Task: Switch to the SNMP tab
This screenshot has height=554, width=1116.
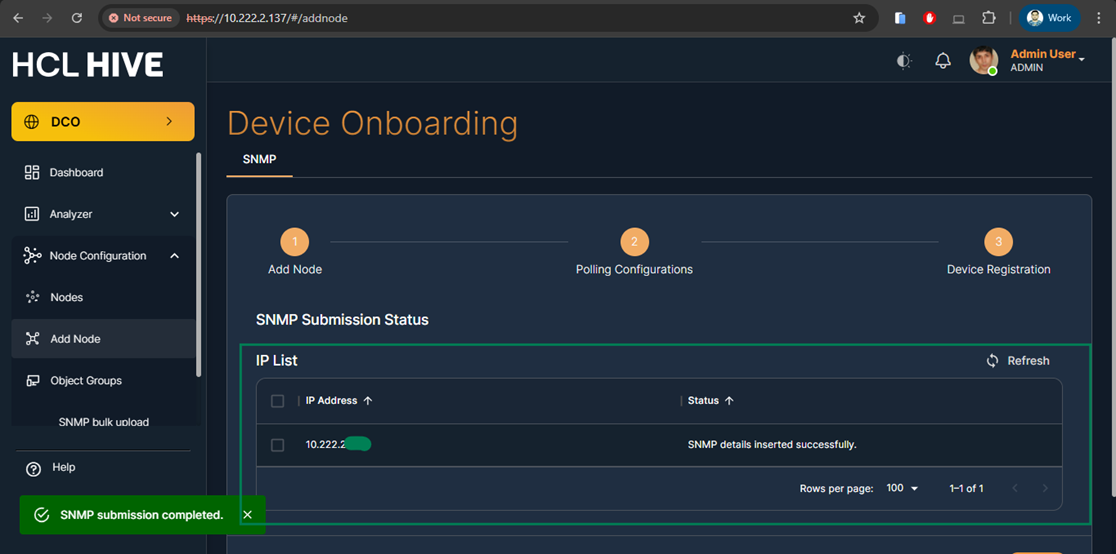Action: coord(259,160)
